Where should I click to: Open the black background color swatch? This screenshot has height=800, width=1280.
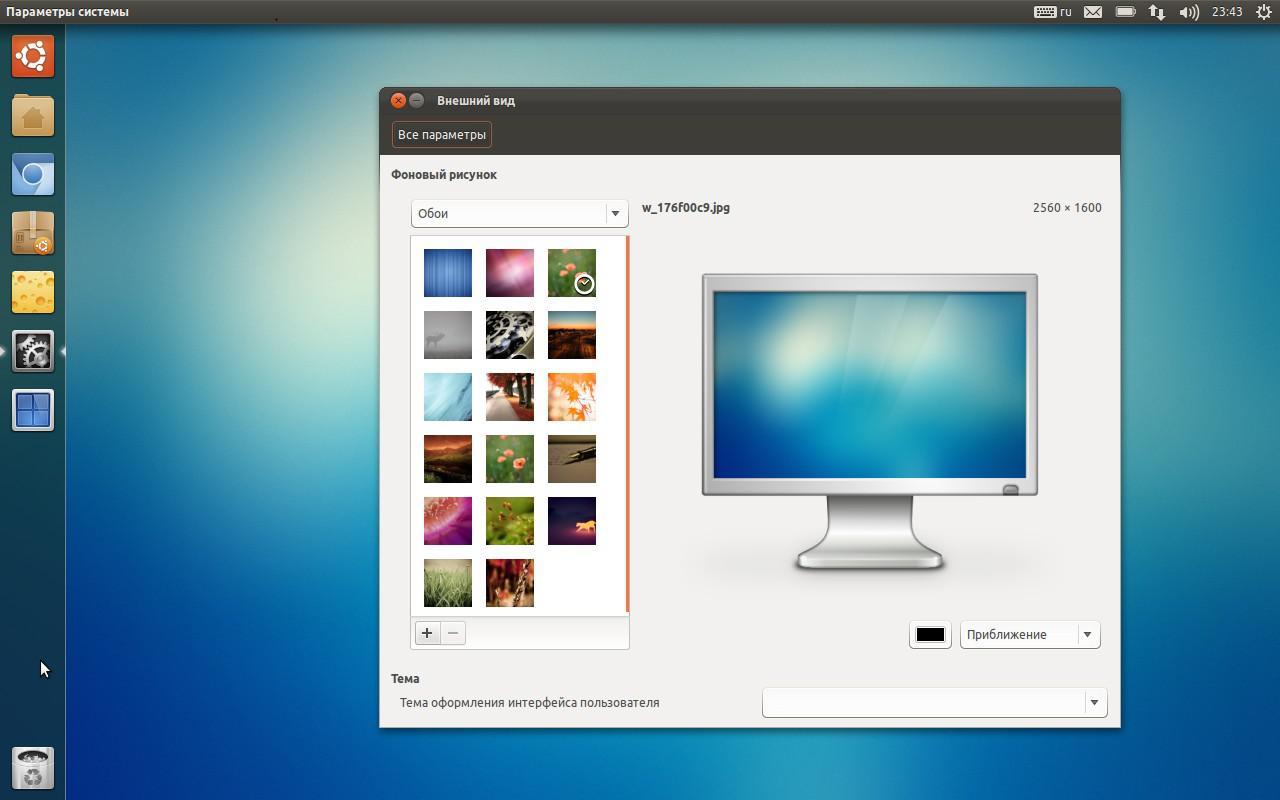click(x=929, y=634)
